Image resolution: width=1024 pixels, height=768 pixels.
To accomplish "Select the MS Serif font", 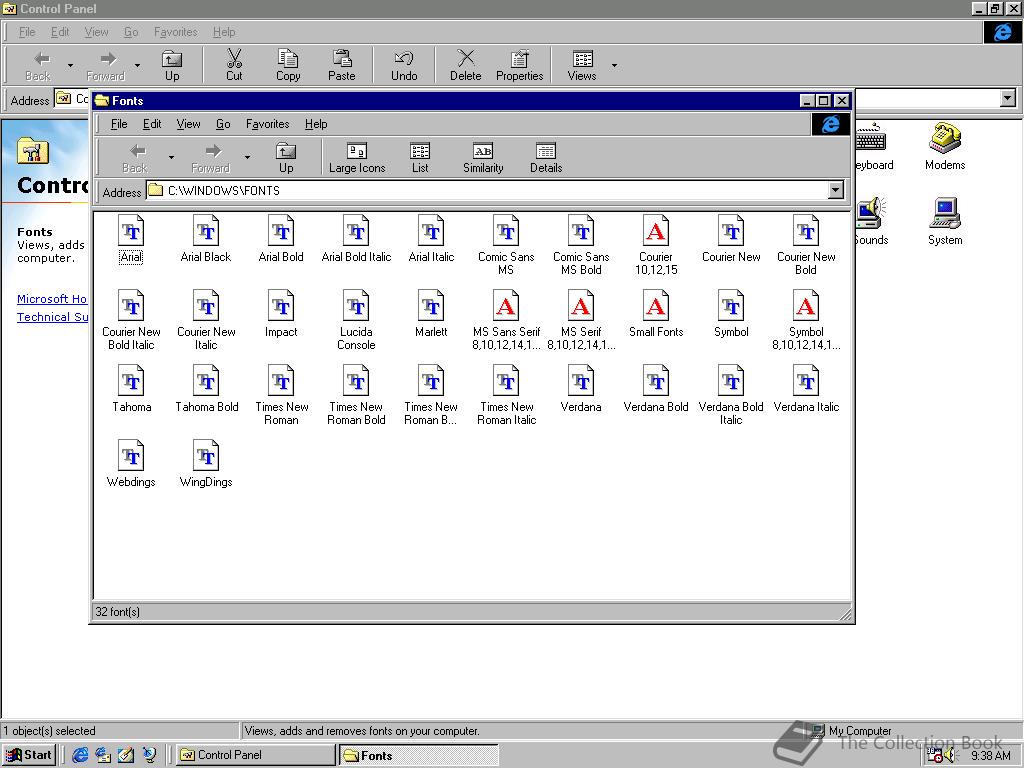I will coord(581,321).
